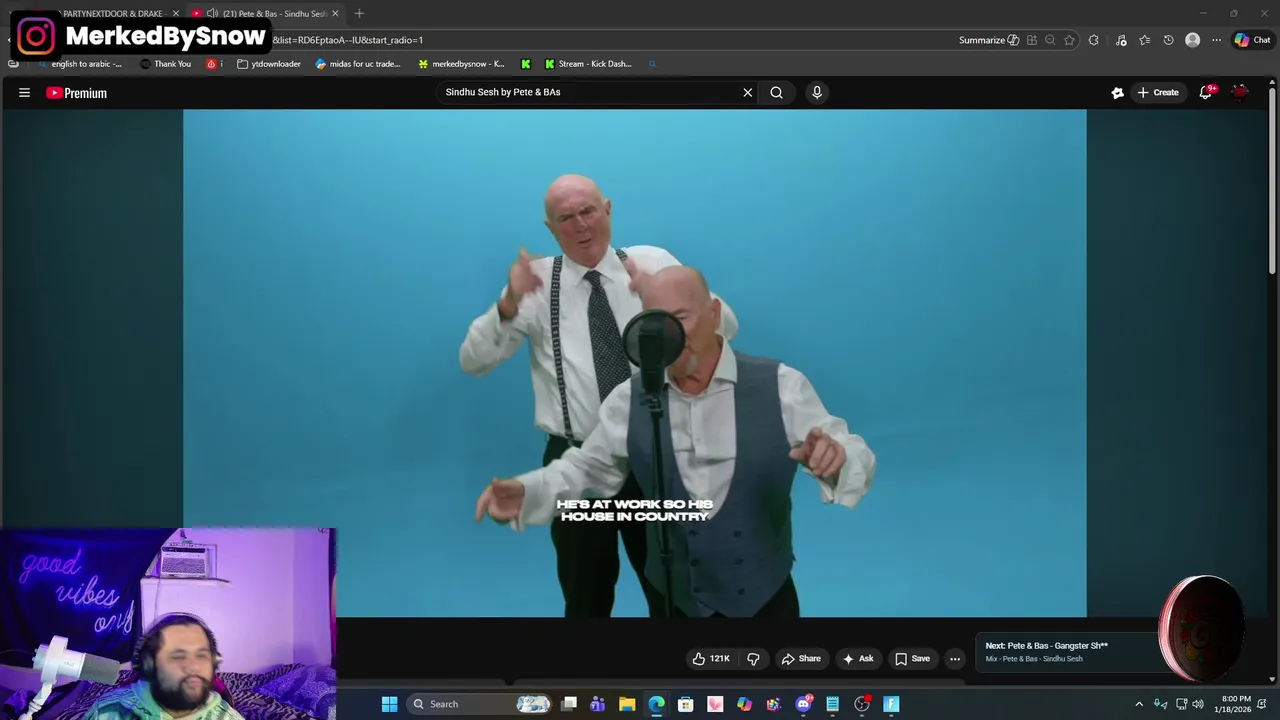This screenshot has height=720, width=1280.
Task: Open the Notepad icon in the taskbar
Action: tap(832, 704)
